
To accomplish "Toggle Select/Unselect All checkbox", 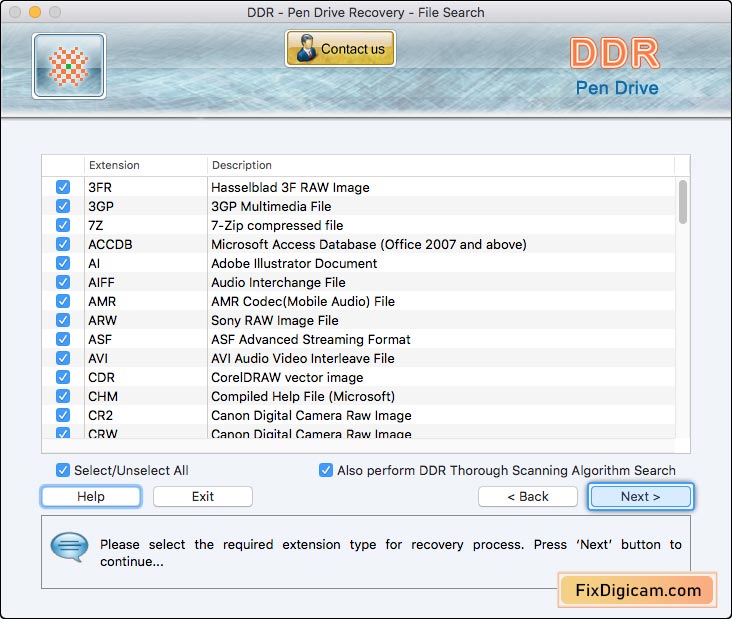I will coord(63,470).
